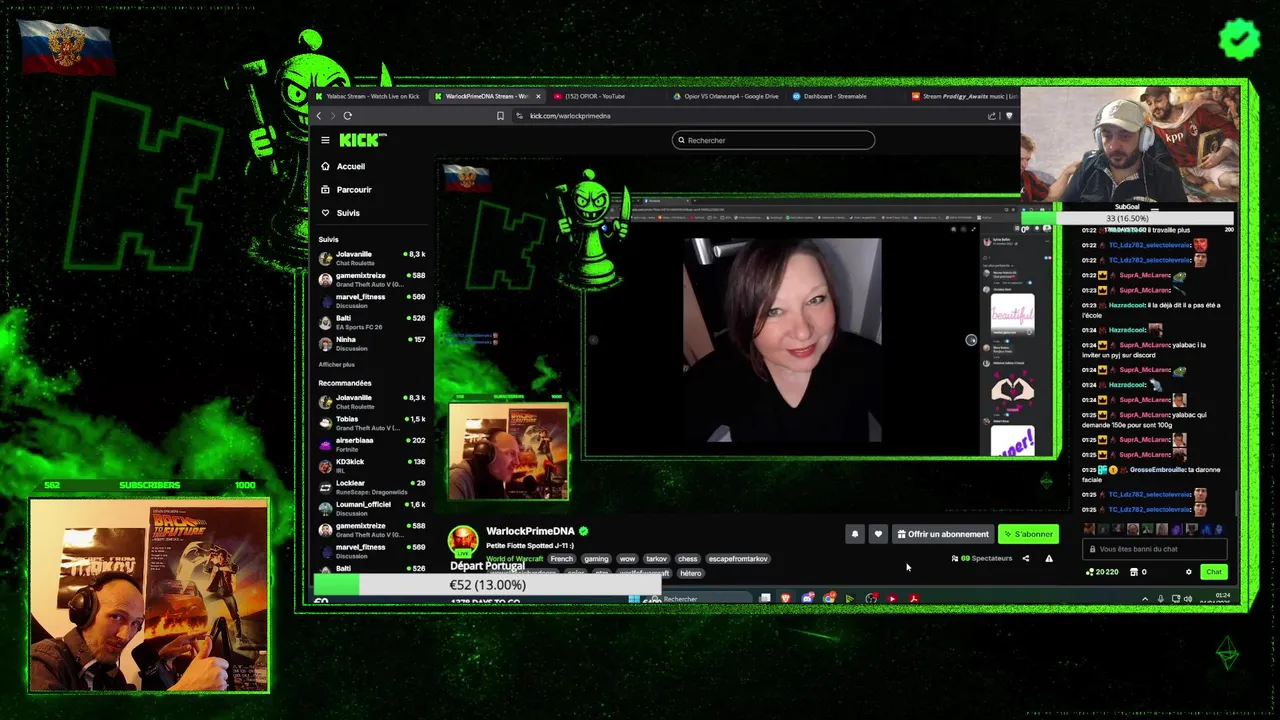
Task: Select the escapefromtarkov tag
Action: pyautogui.click(x=738, y=559)
